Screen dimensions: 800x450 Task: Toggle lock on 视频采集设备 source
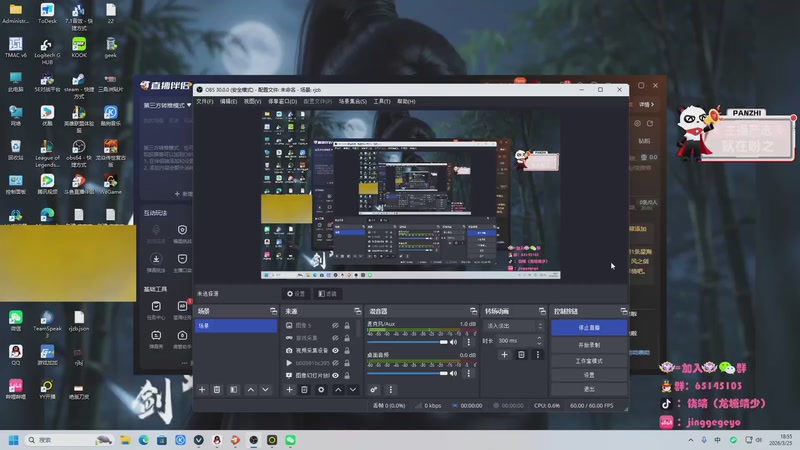(347, 351)
